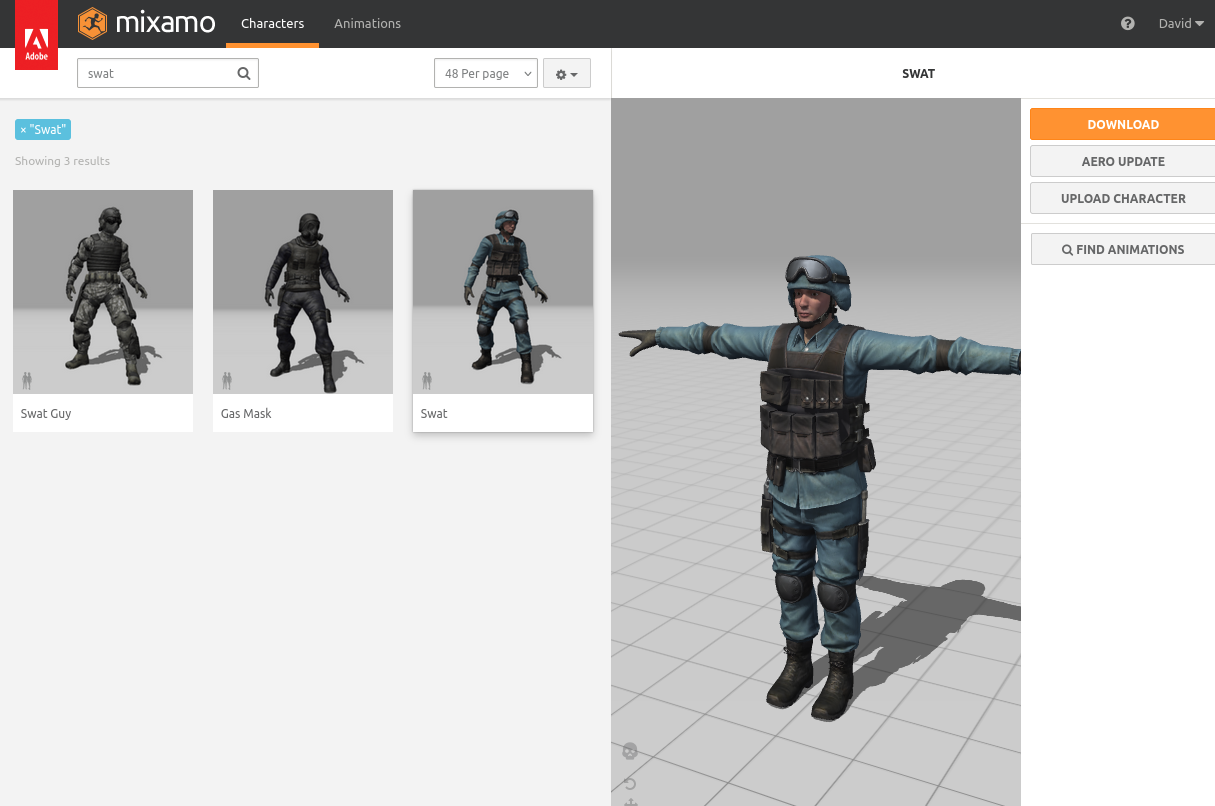Reset the camera with the rotate arrow icon
Screen dimensions: 1215x806
pos(630,783)
